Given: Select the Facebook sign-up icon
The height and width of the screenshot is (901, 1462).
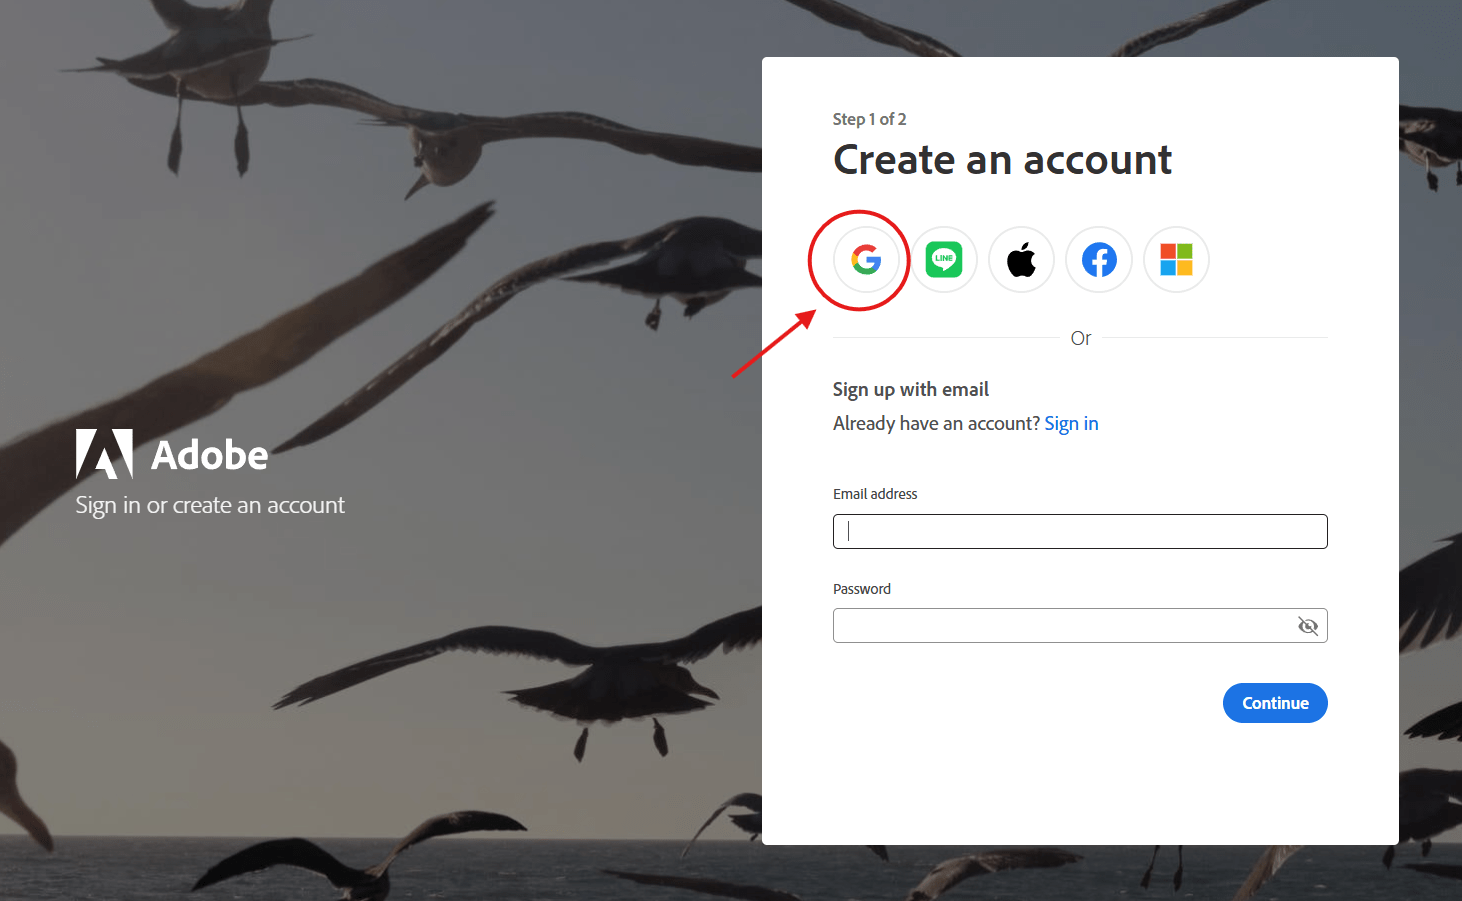Looking at the screenshot, I should (x=1099, y=260).
